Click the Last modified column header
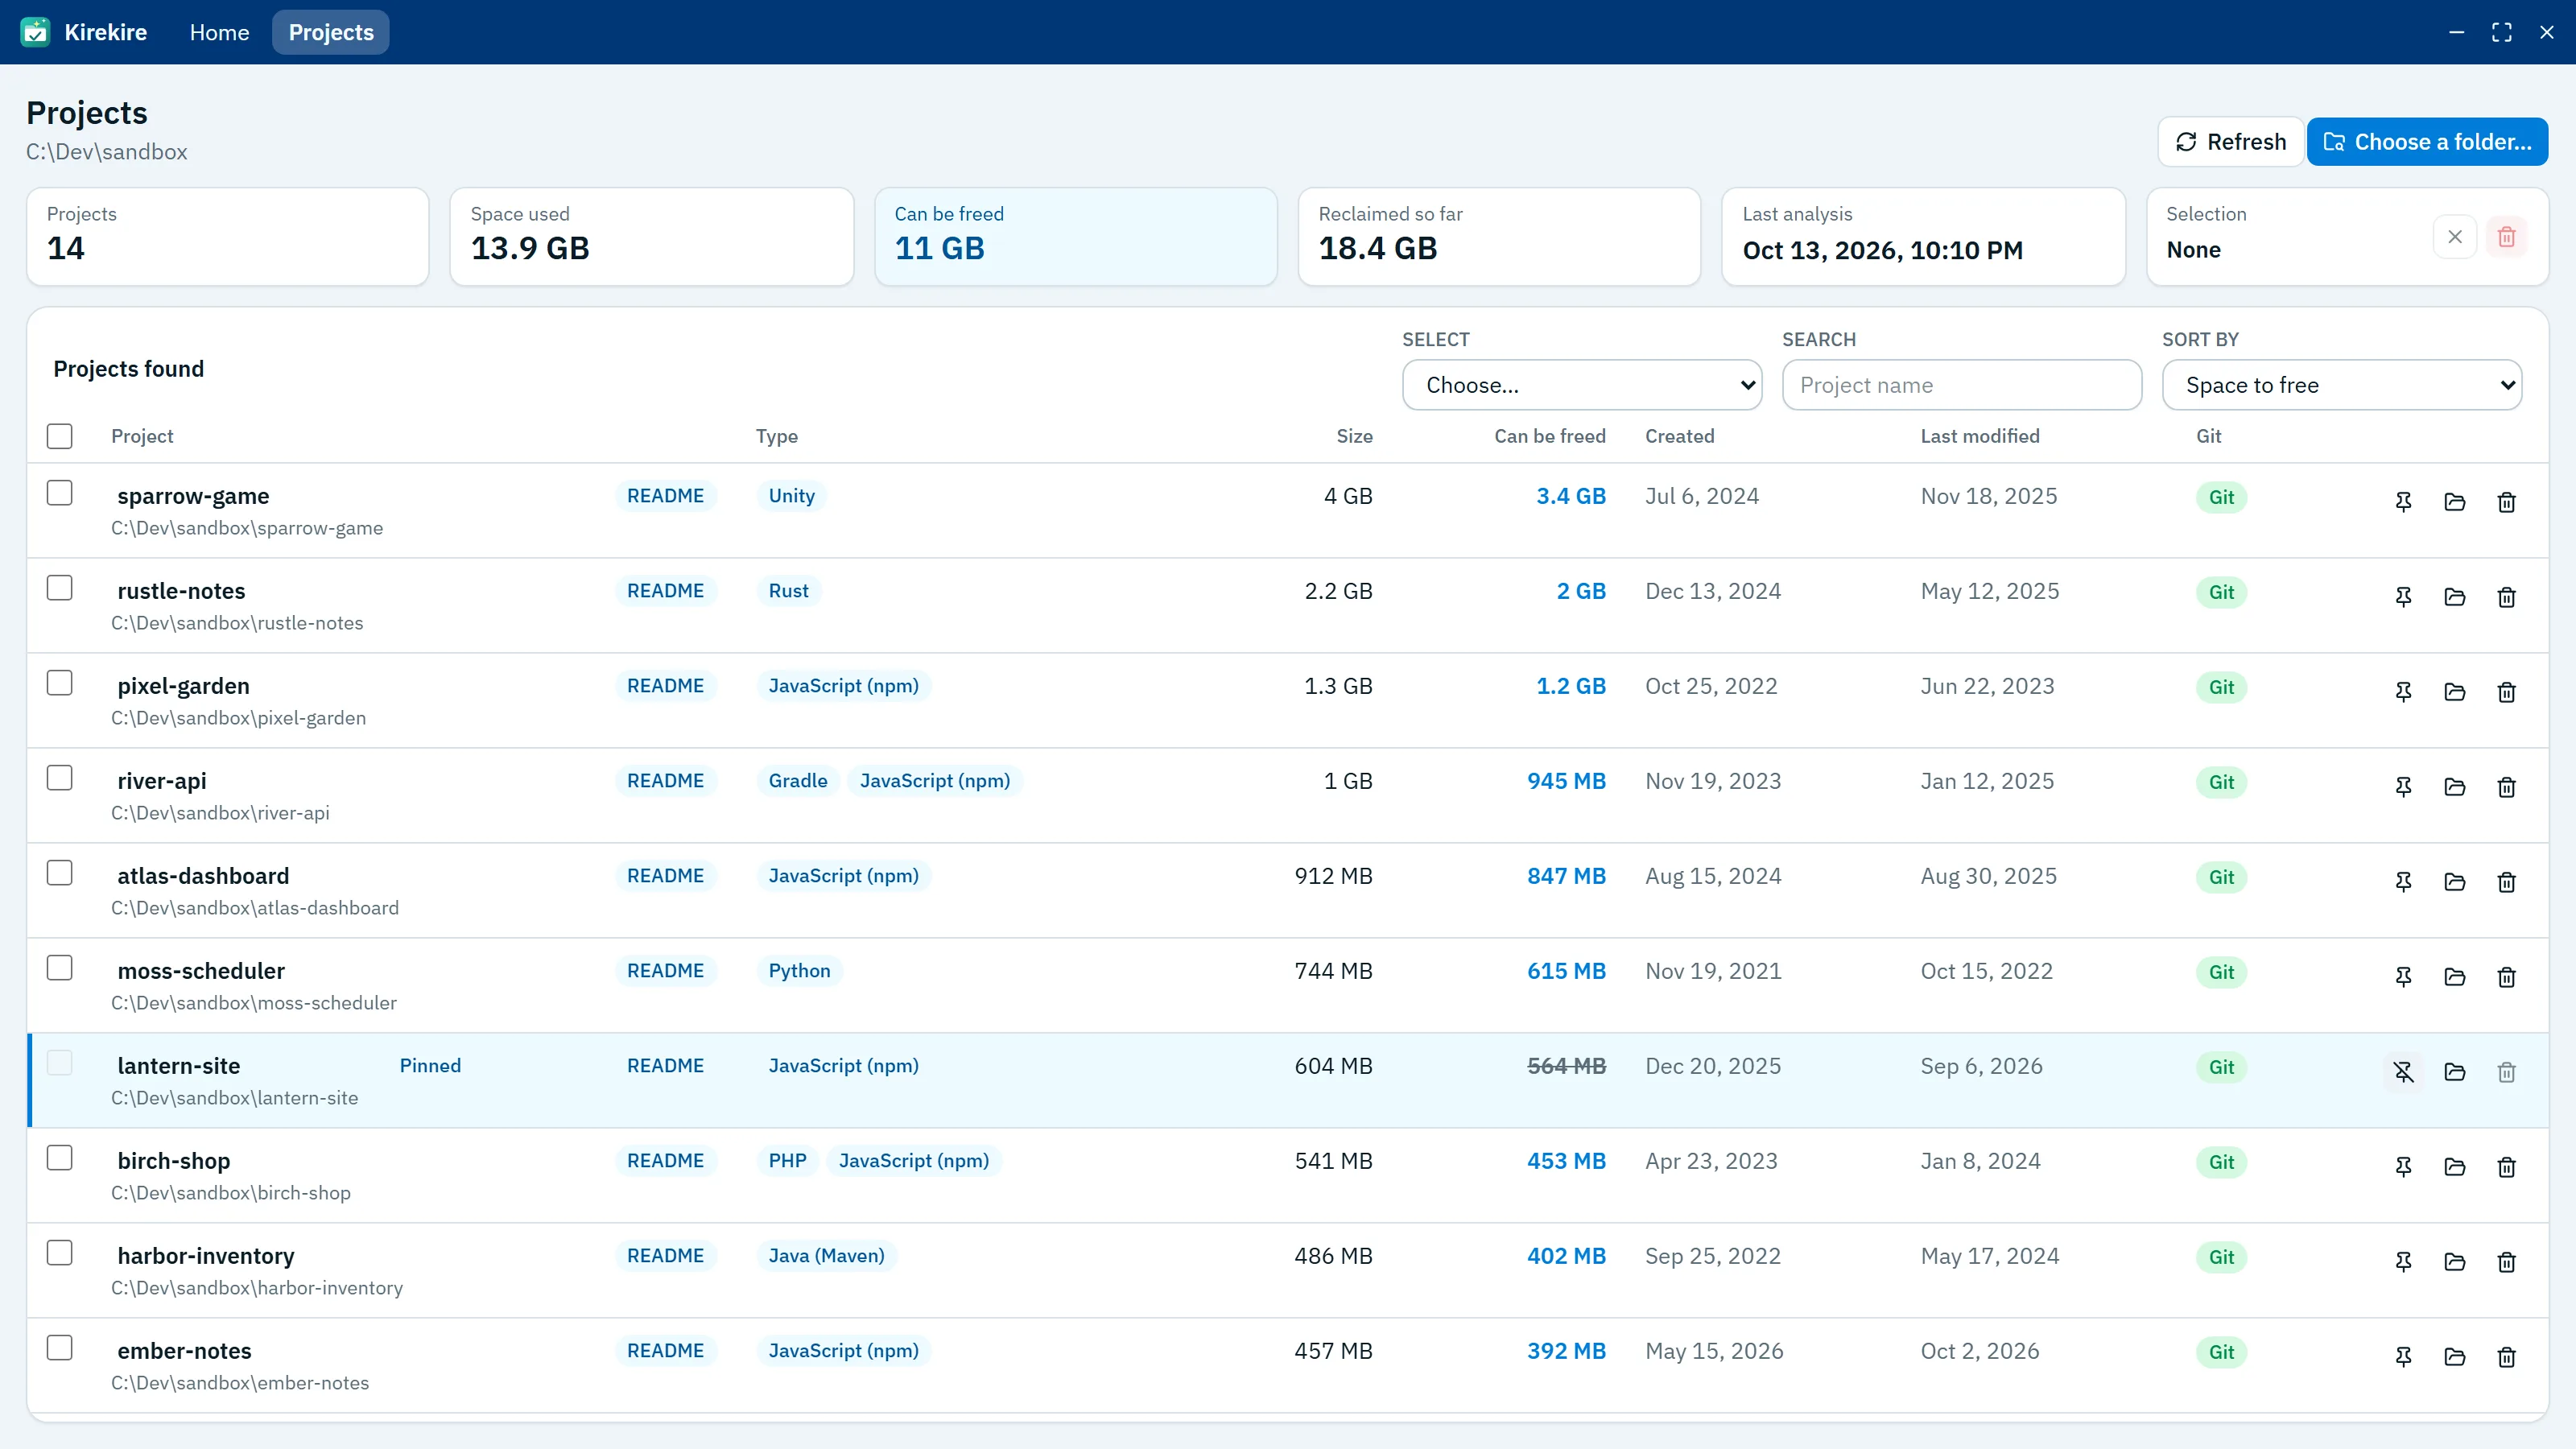2576x1449 pixels. click(x=1980, y=436)
